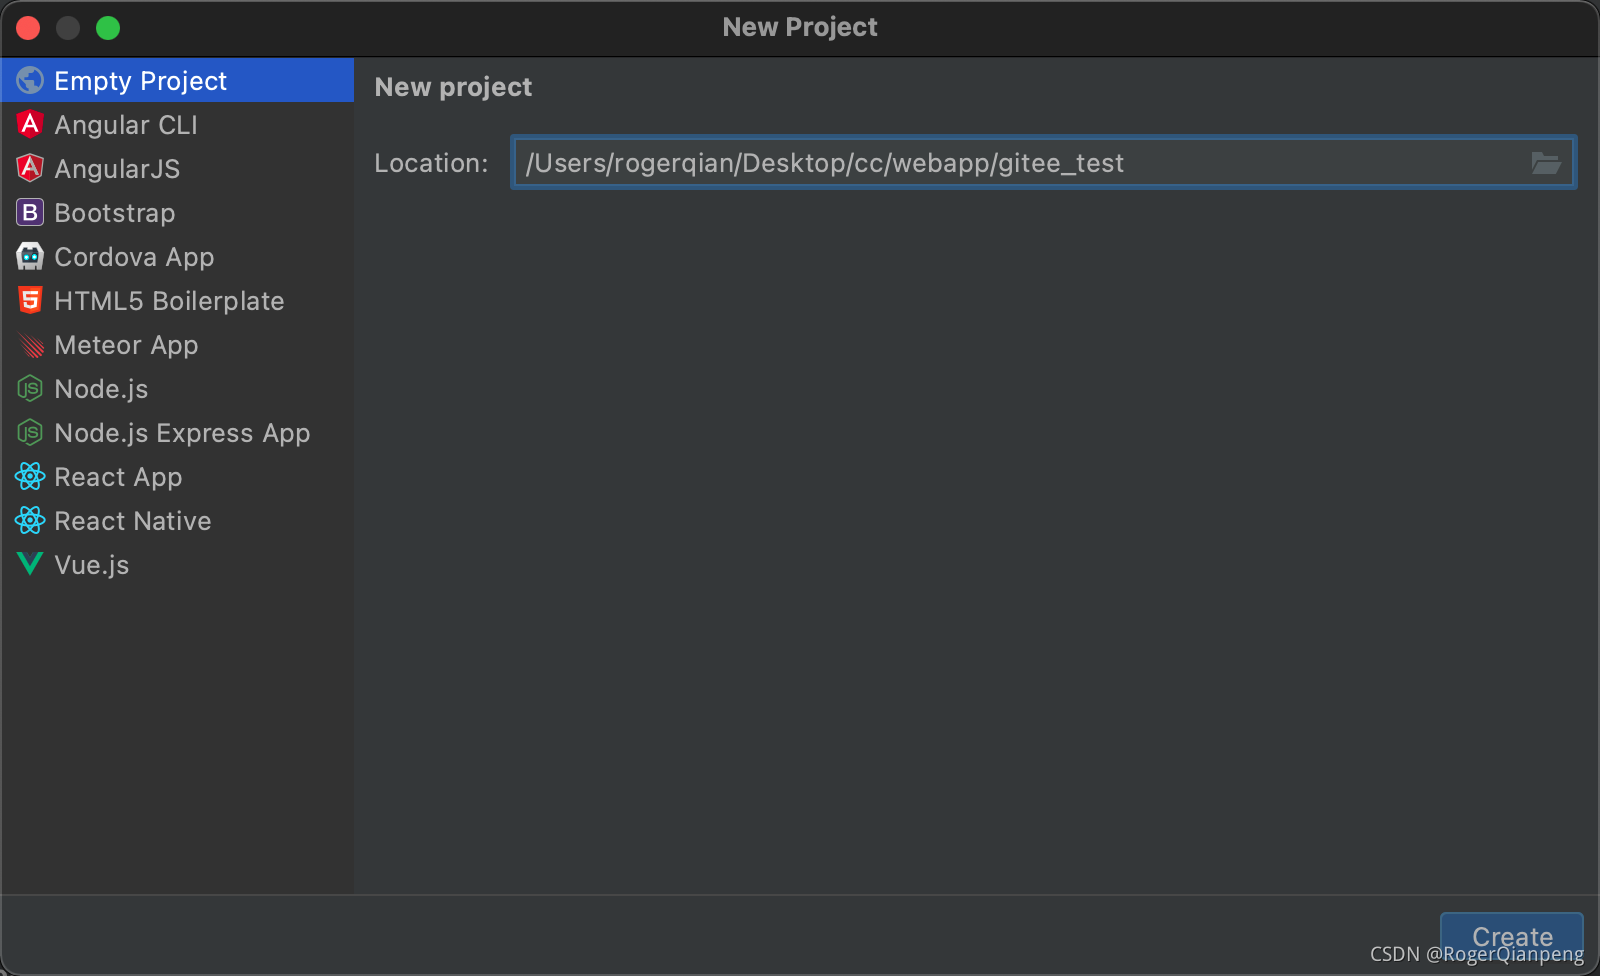Image resolution: width=1600 pixels, height=976 pixels.
Task: Select React App label
Action: 118,477
